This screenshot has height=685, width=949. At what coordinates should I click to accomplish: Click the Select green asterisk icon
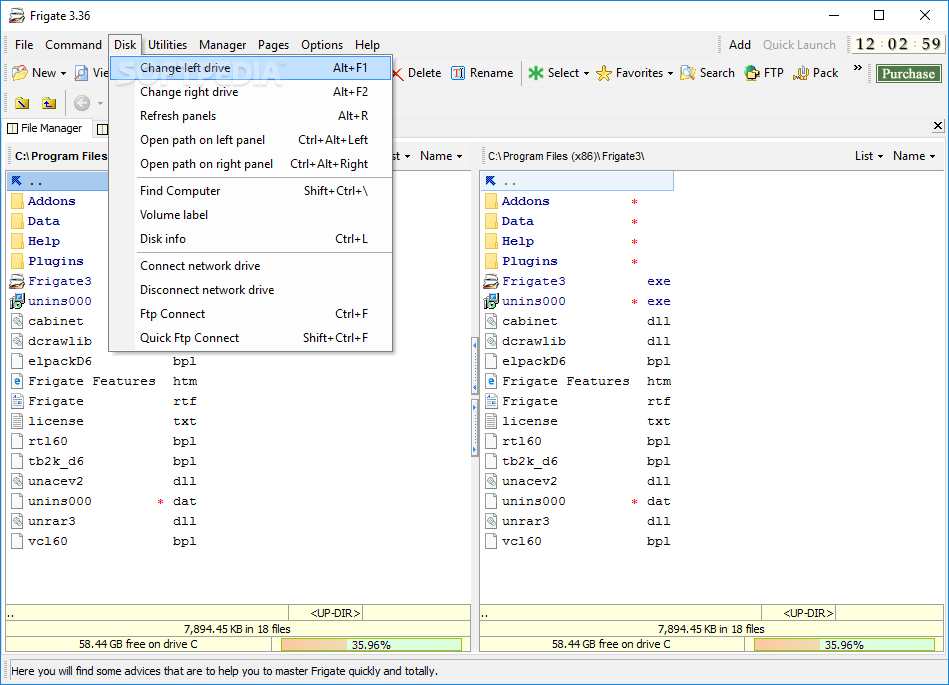[x=536, y=73]
